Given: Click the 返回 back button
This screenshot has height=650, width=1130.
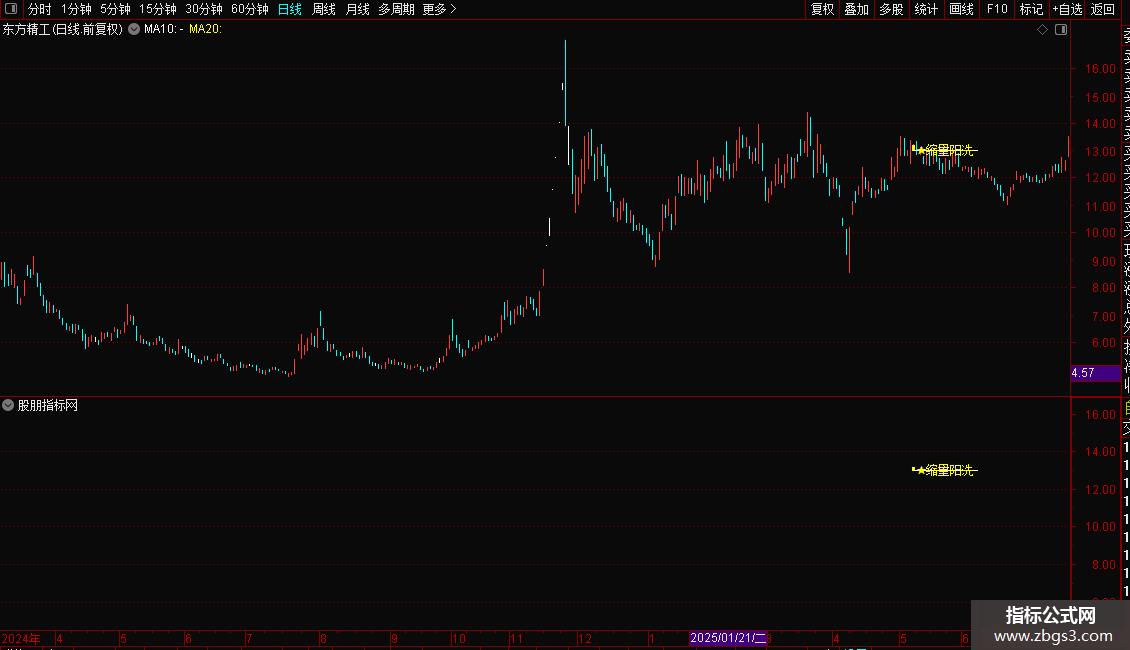Looking at the screenshot, I should point(1103,9).
